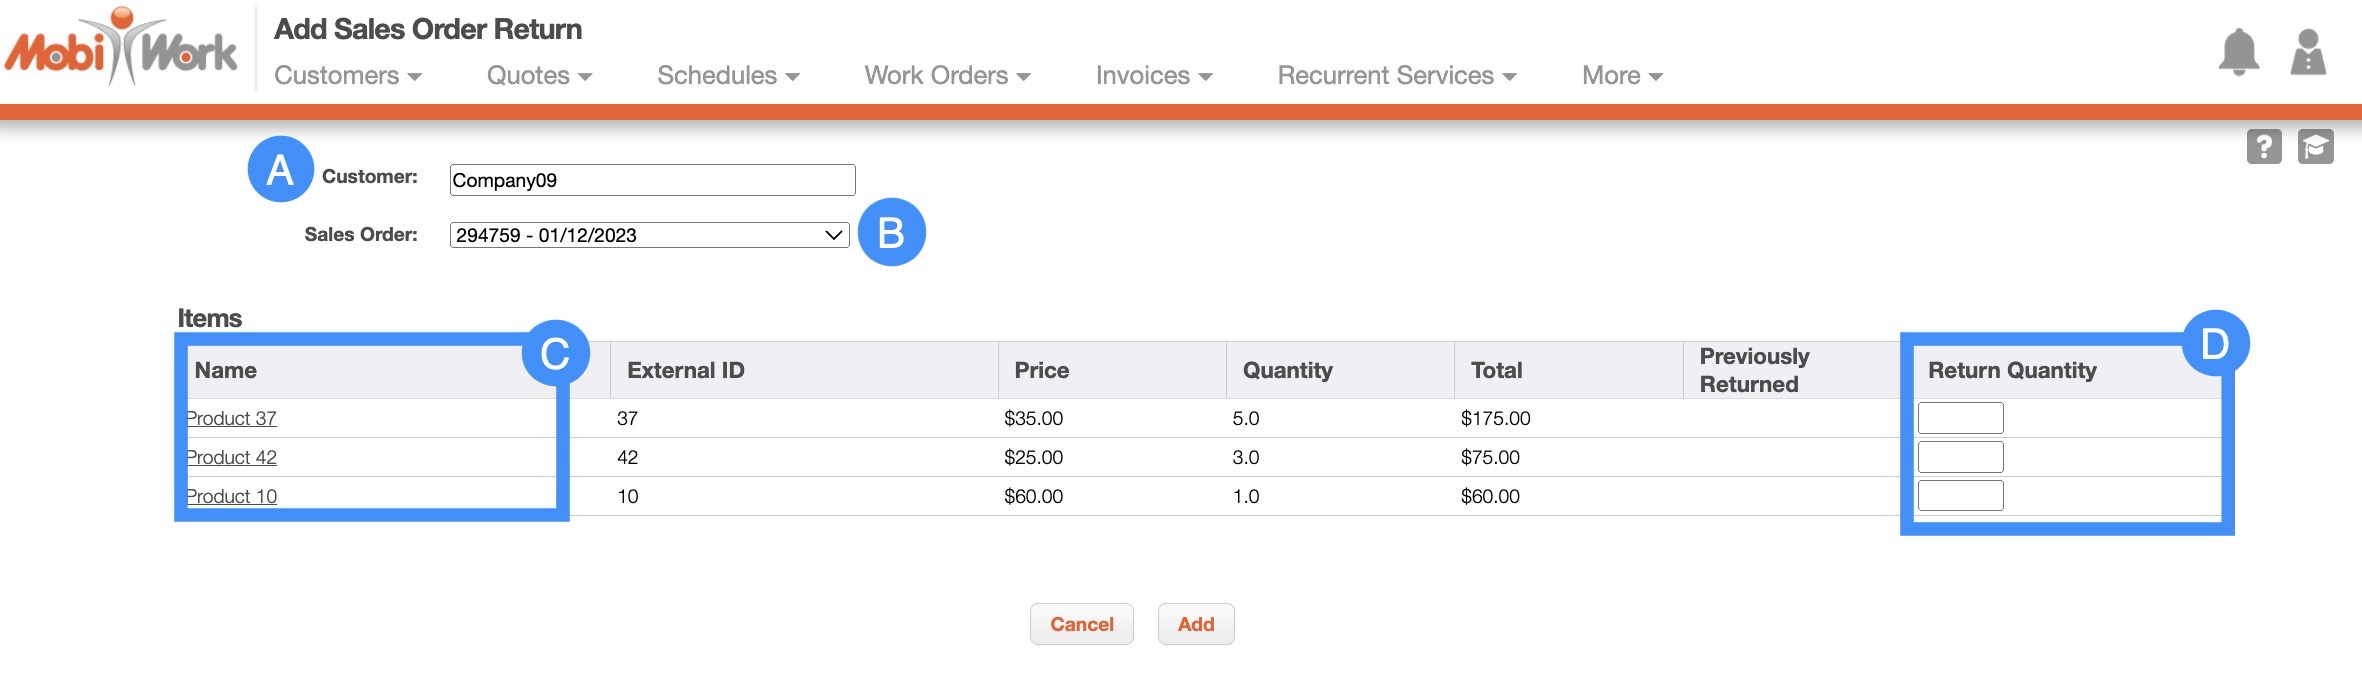Open the Product 37 link
2362x686 pixels.
tap(232, 418)
